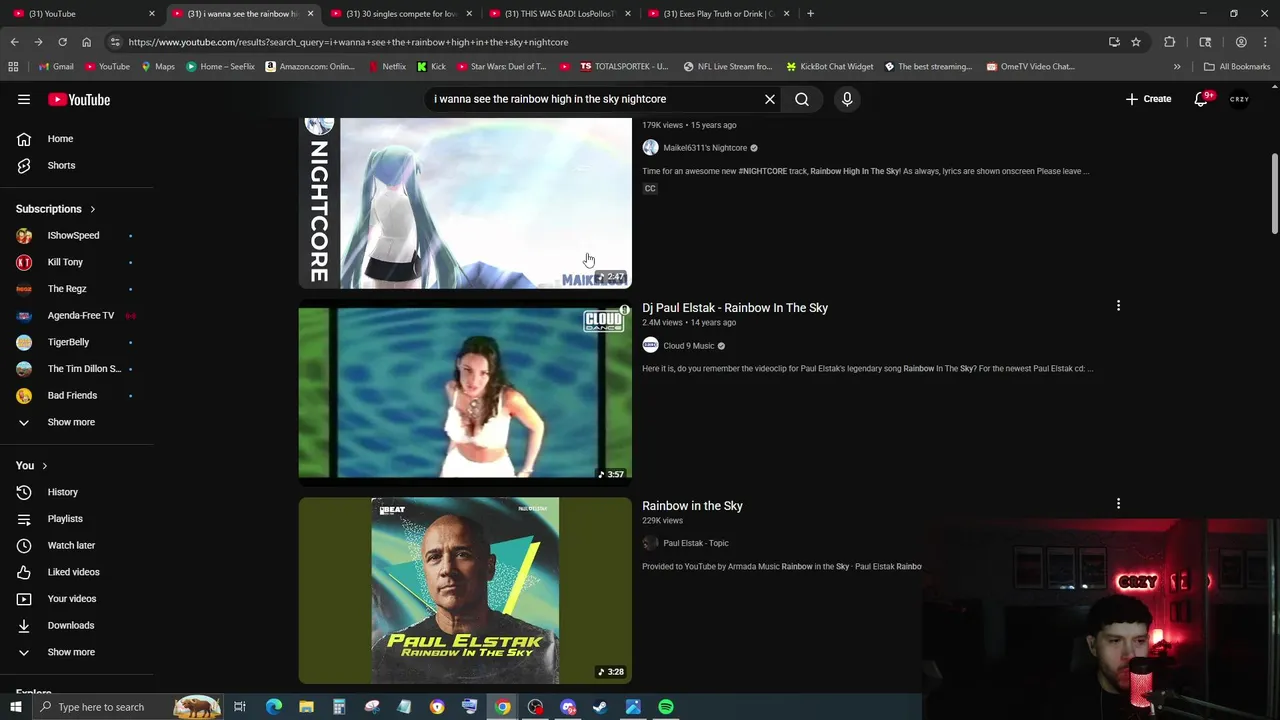Open the Gmail bookmark
The height and width of the screenshot is (720, 1280).
click(56, 67)
